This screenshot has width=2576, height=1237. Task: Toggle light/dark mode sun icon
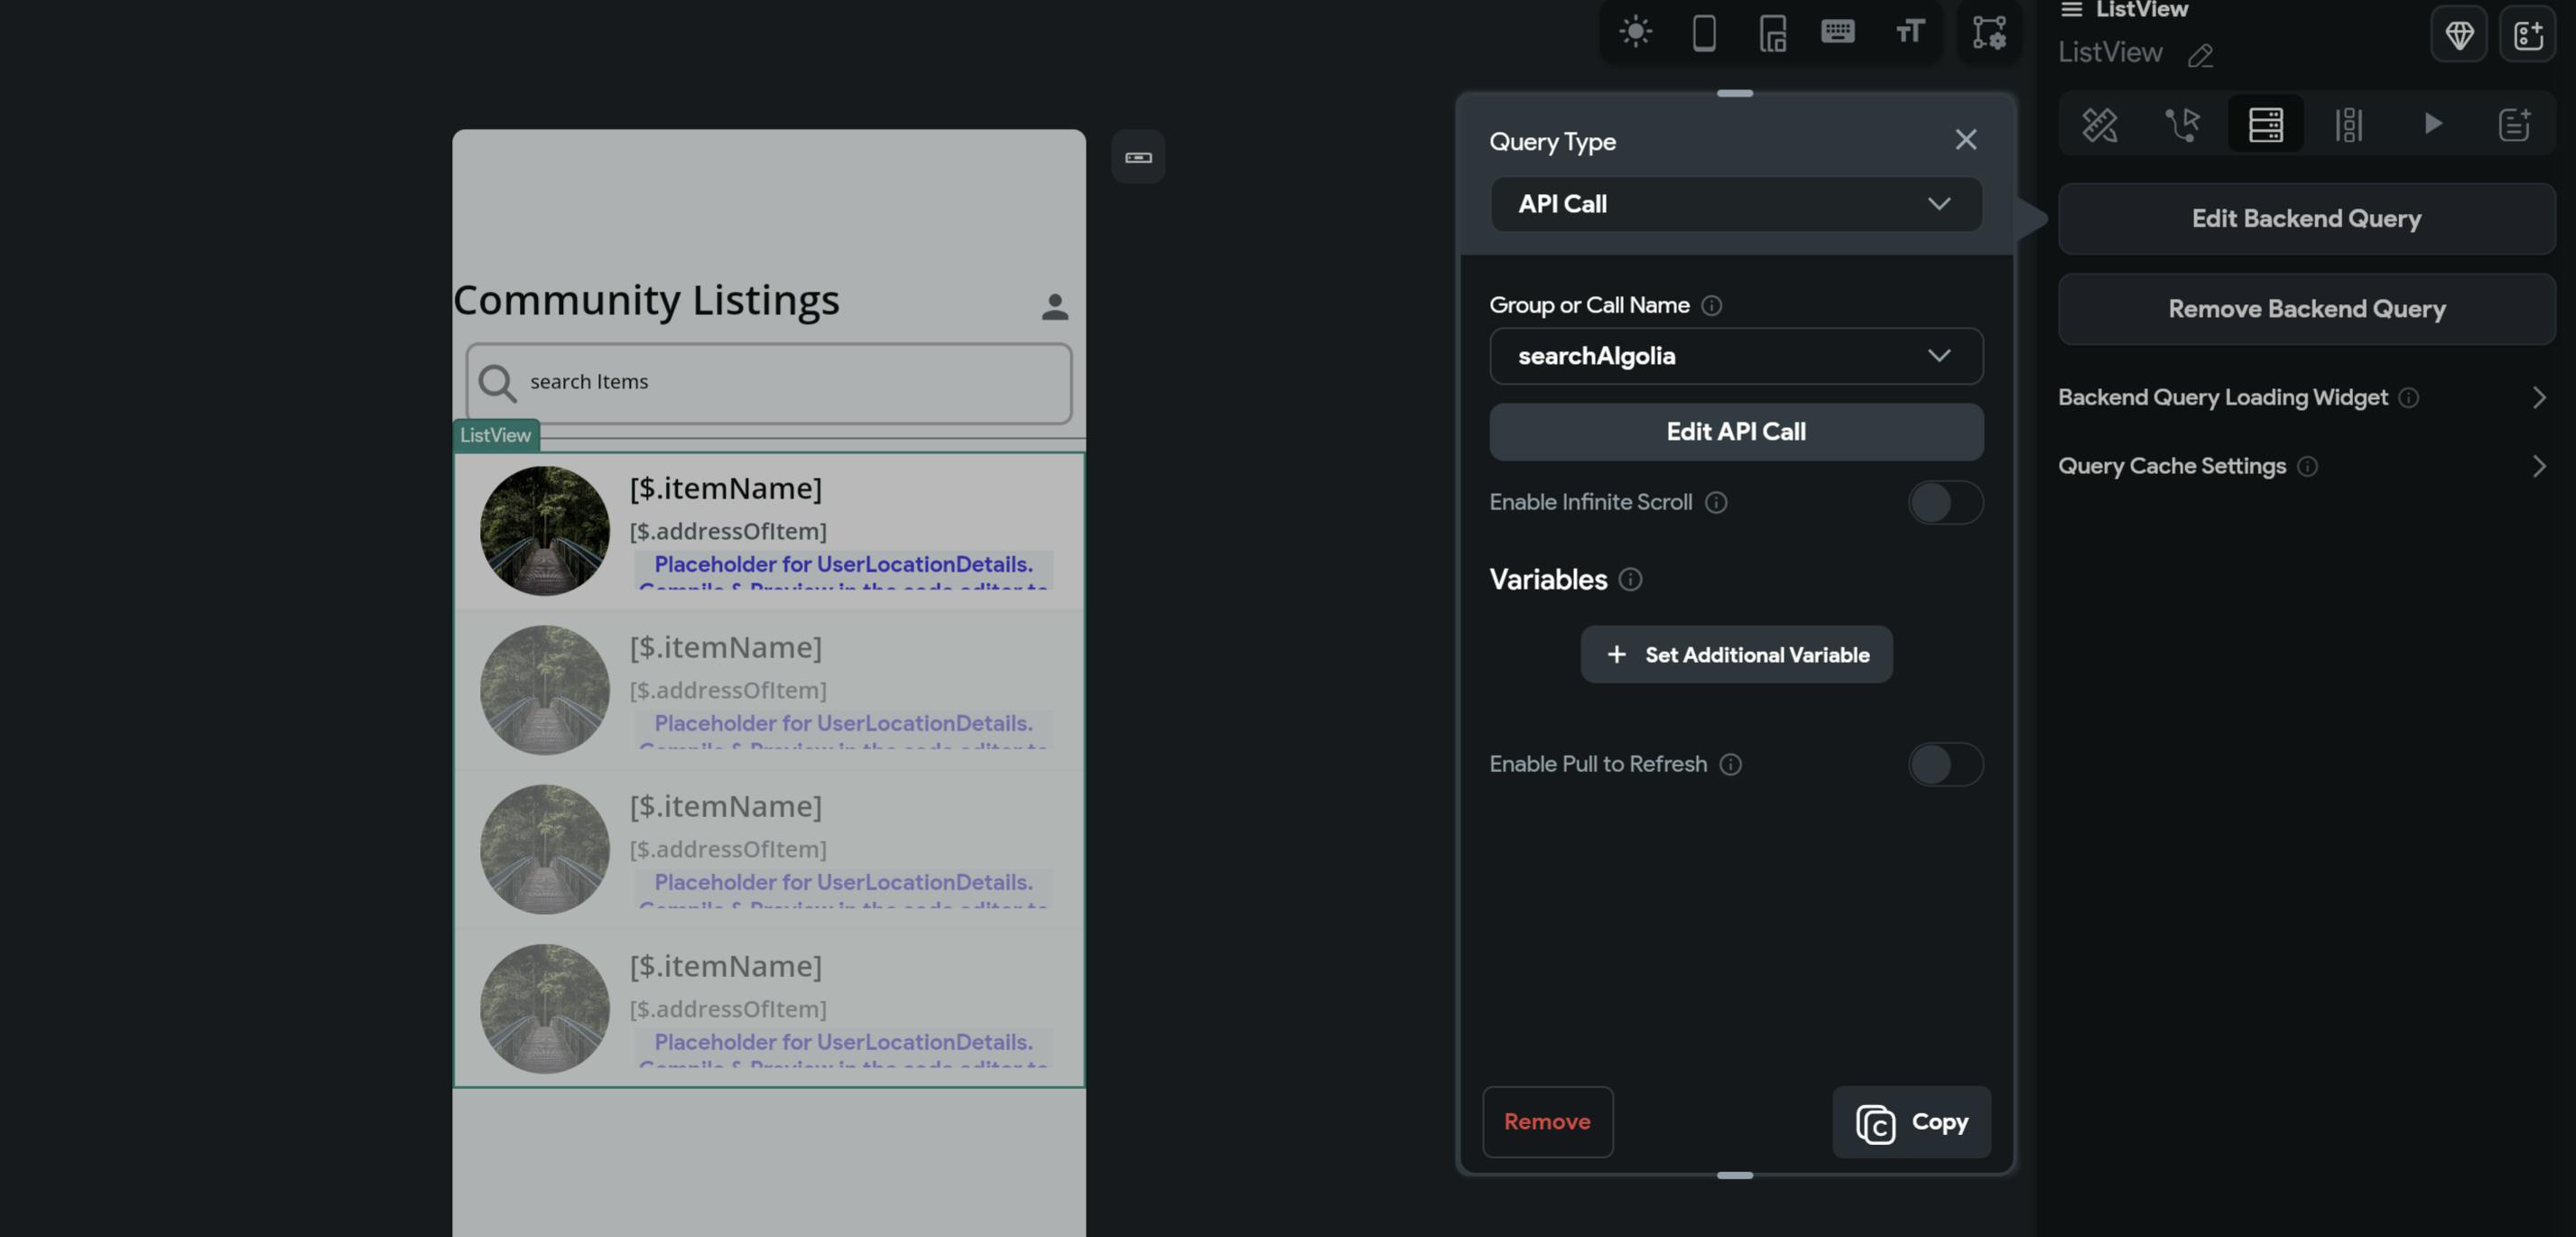1635,32
